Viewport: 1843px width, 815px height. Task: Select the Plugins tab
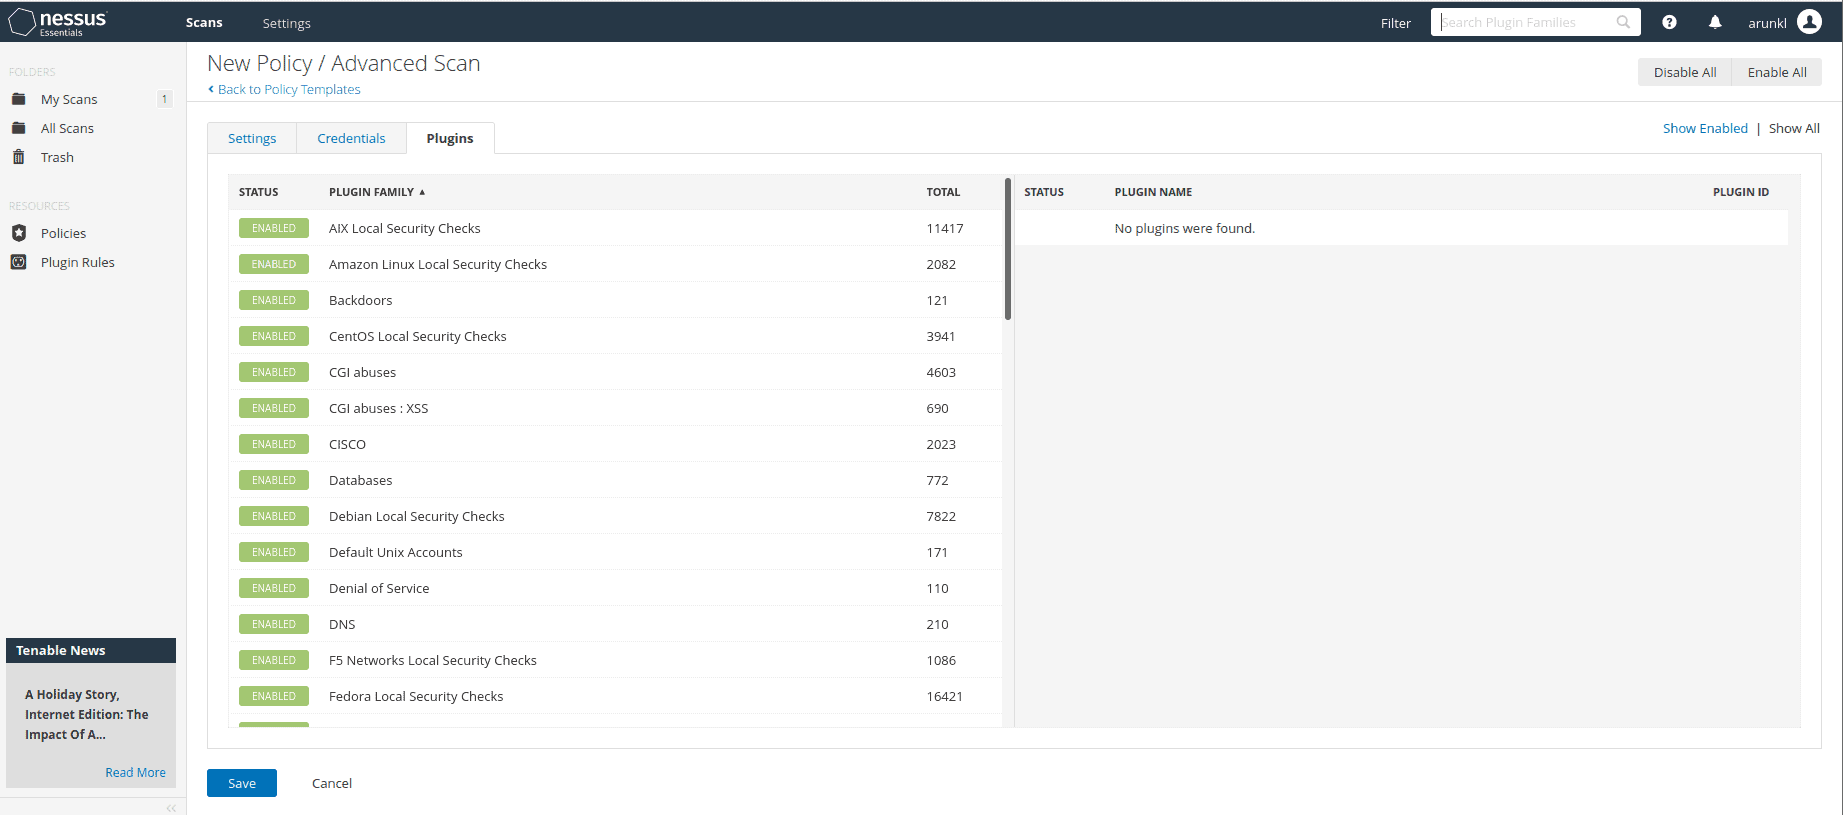click(x=450, y=138)
